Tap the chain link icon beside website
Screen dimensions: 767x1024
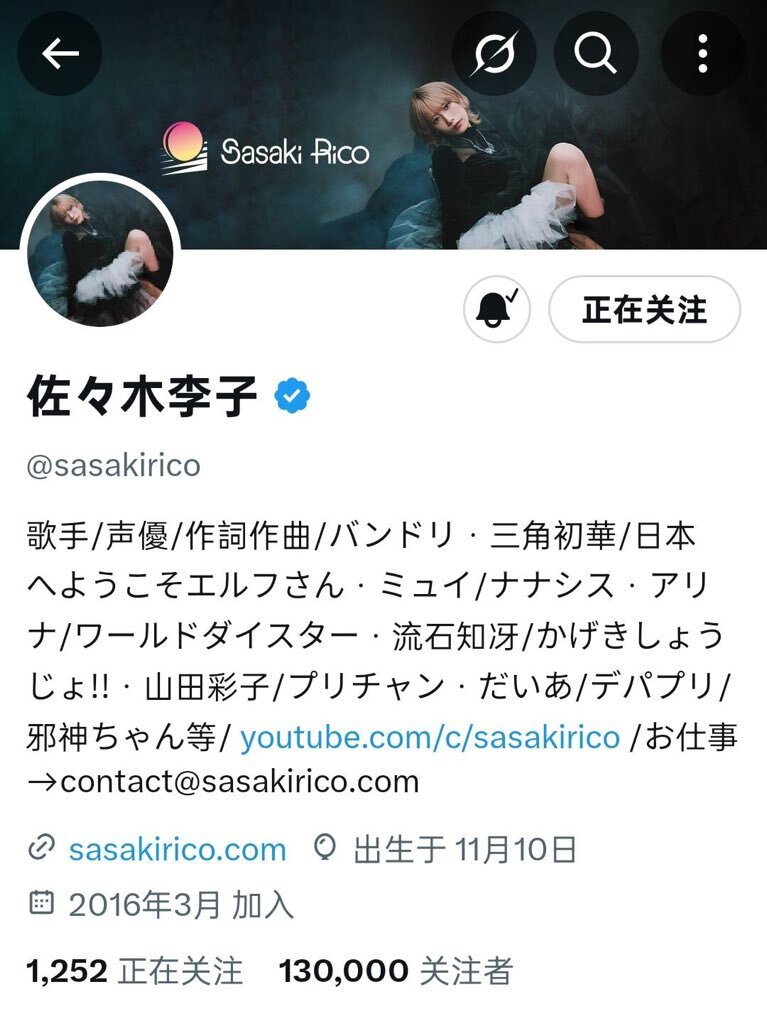coord(41,848)
